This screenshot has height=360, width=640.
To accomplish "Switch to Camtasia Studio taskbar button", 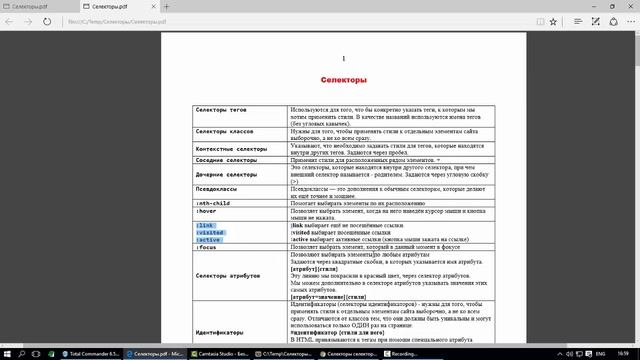I will pos(220,354).
